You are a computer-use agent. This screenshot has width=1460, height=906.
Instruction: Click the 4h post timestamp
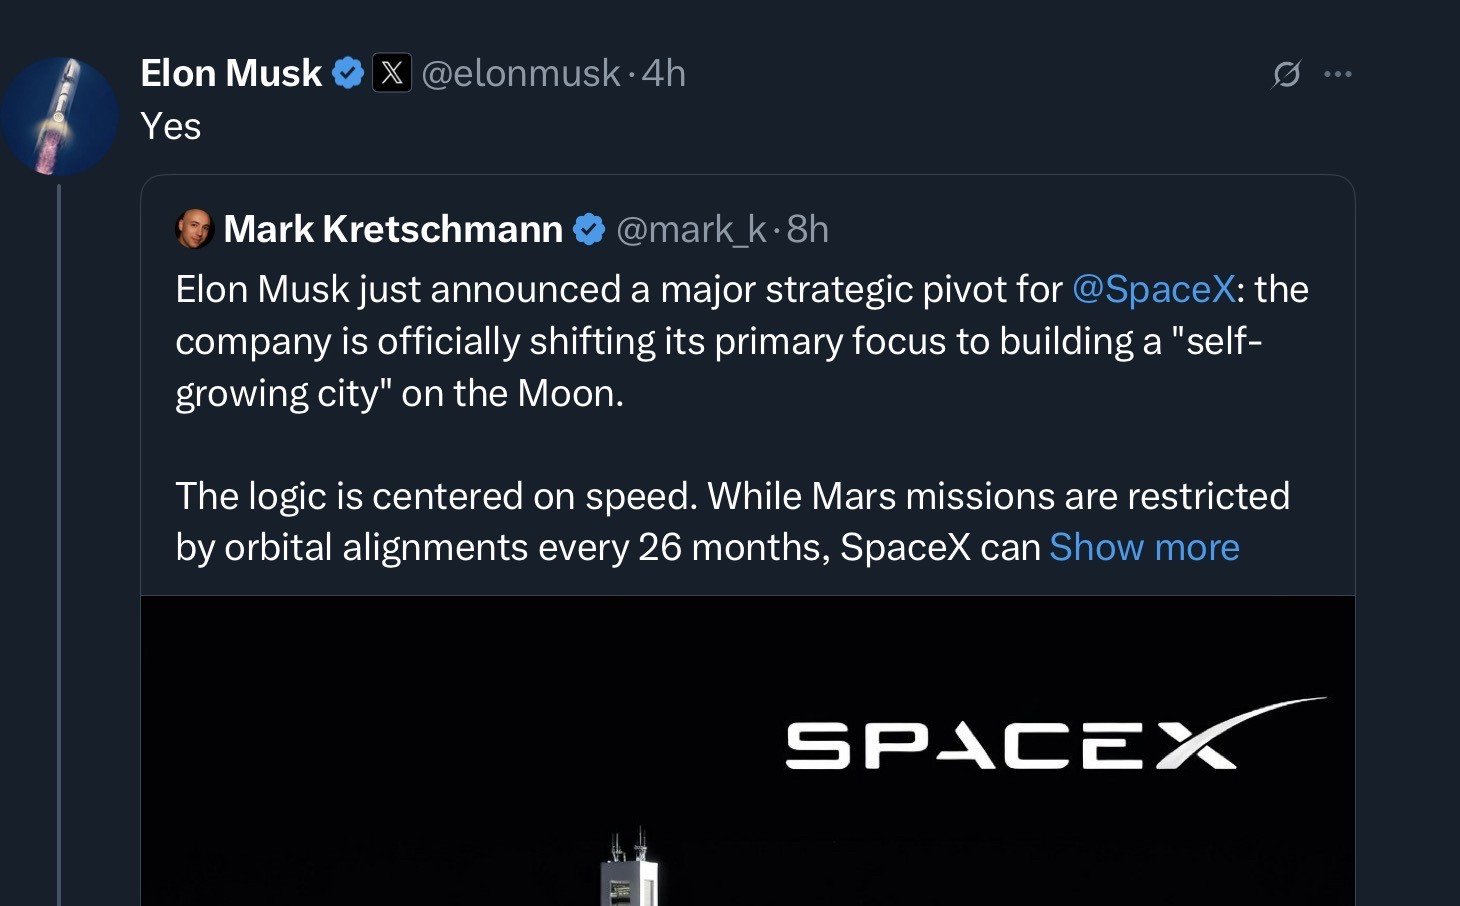[664, 73]
